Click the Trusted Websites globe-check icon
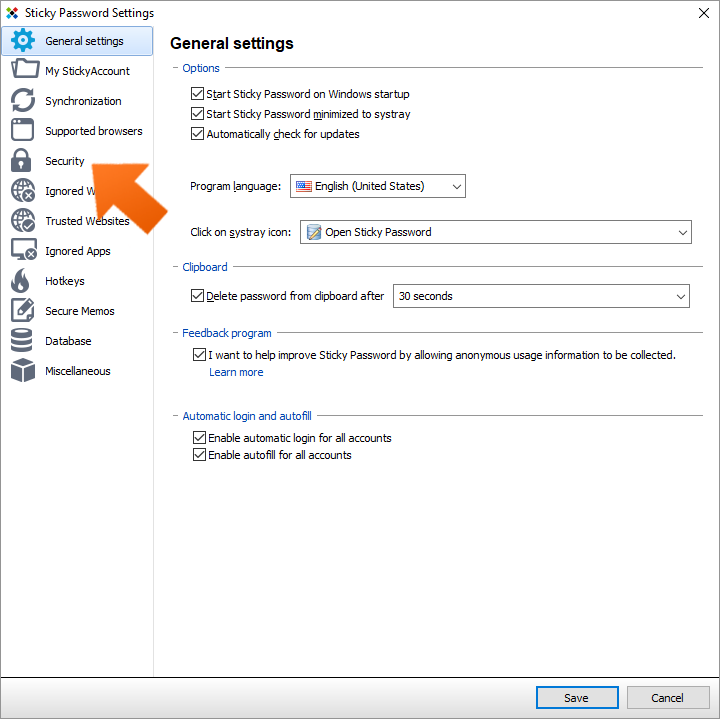The image size is (720, 719). click(x=23, y=220)
